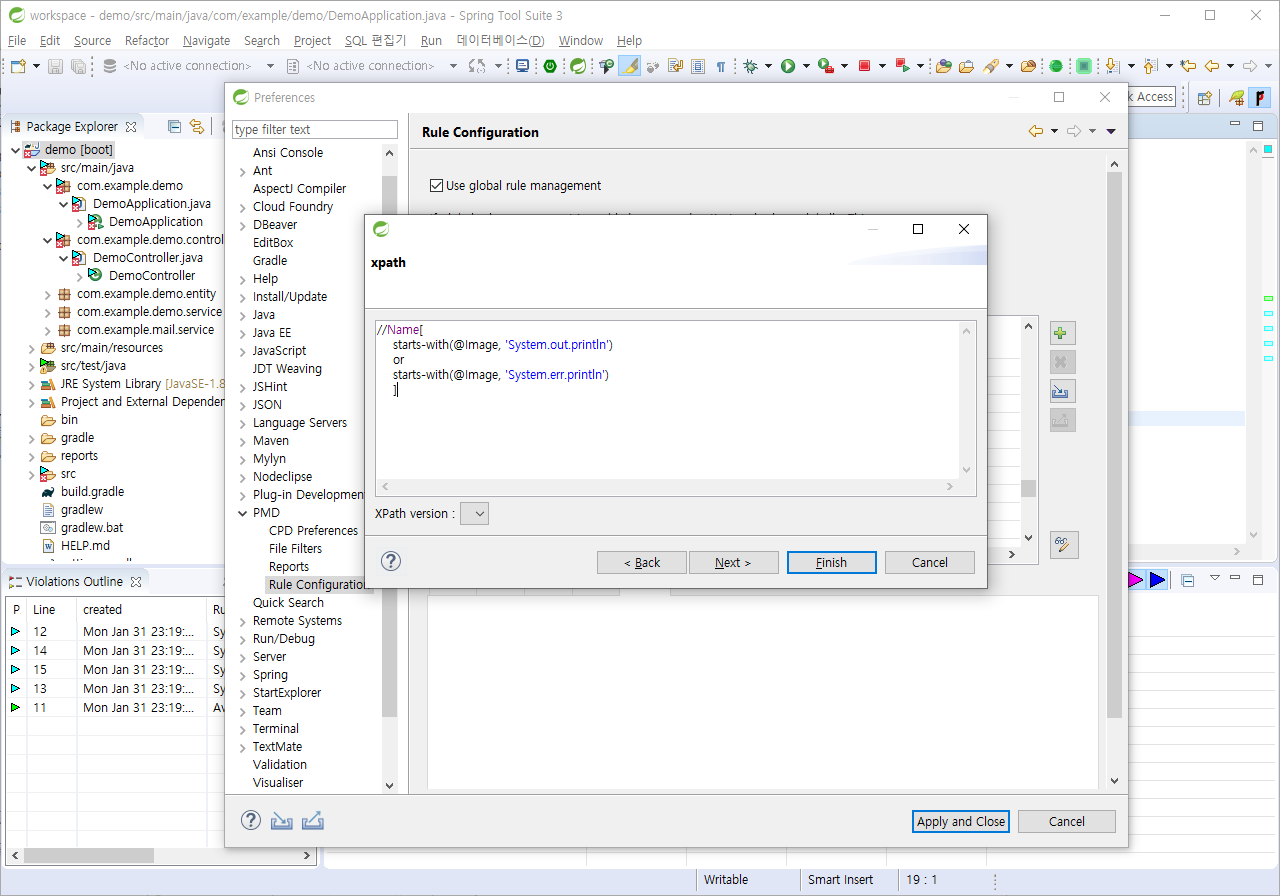Click Finish in xpath dialog
Screen dimensions: 1280x896
[x=832, y=562]
